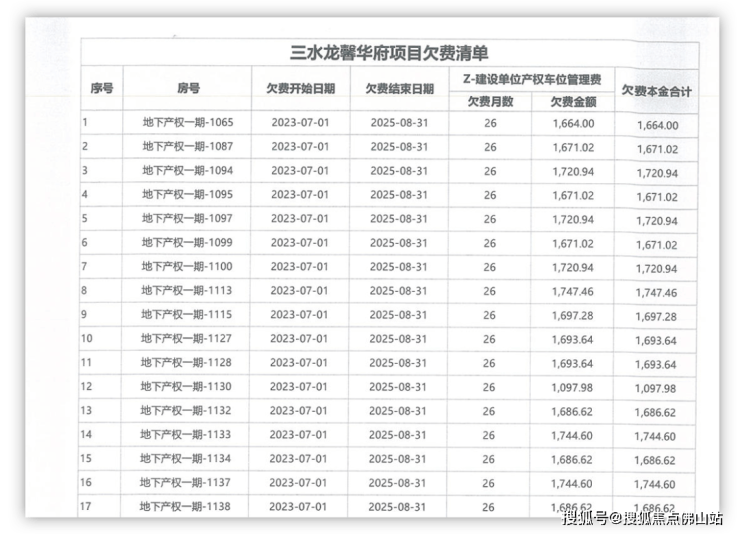Select 1,747.46 in the 欠费金额 column

click(572, 292)
